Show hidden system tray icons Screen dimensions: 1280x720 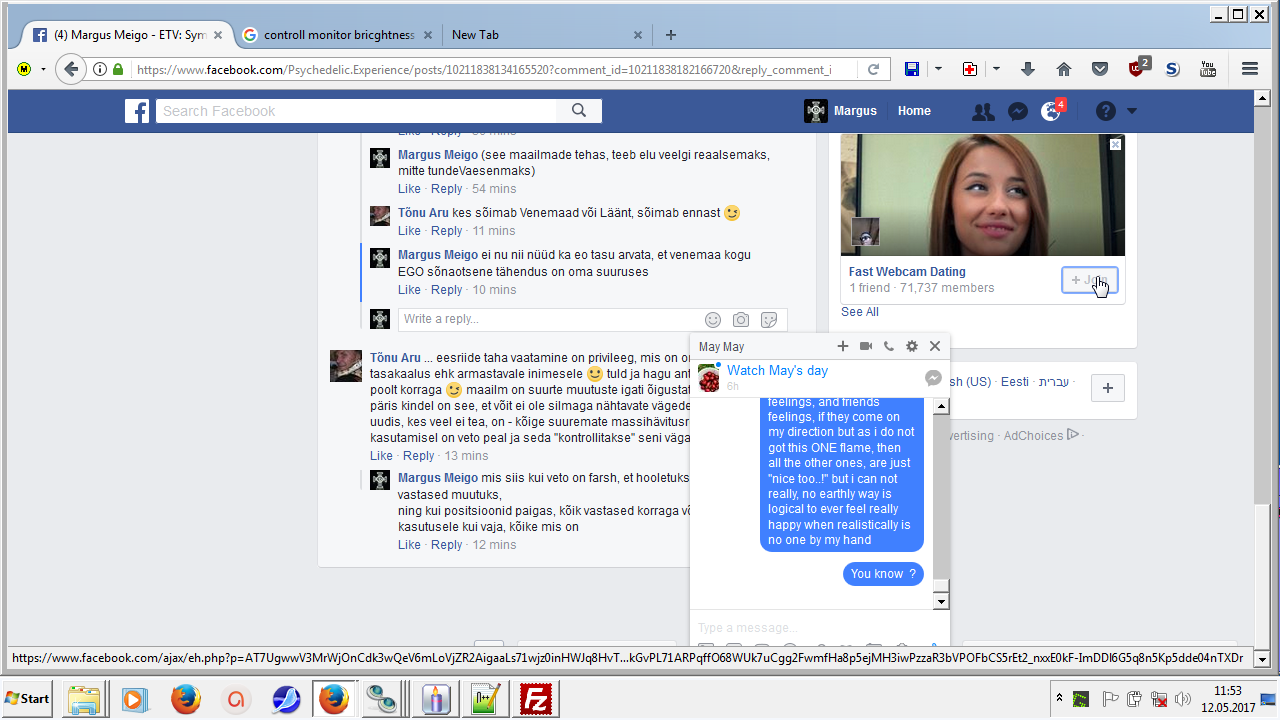(x=1059, y=698)
